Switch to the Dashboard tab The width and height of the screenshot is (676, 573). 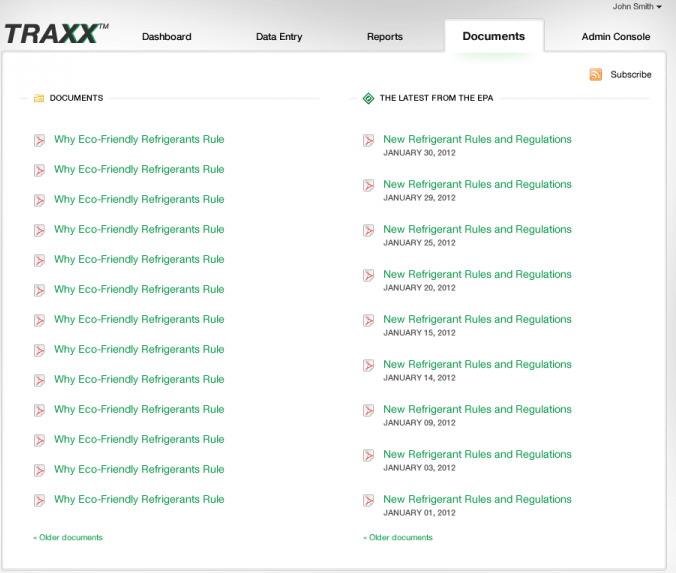point(166,37)
